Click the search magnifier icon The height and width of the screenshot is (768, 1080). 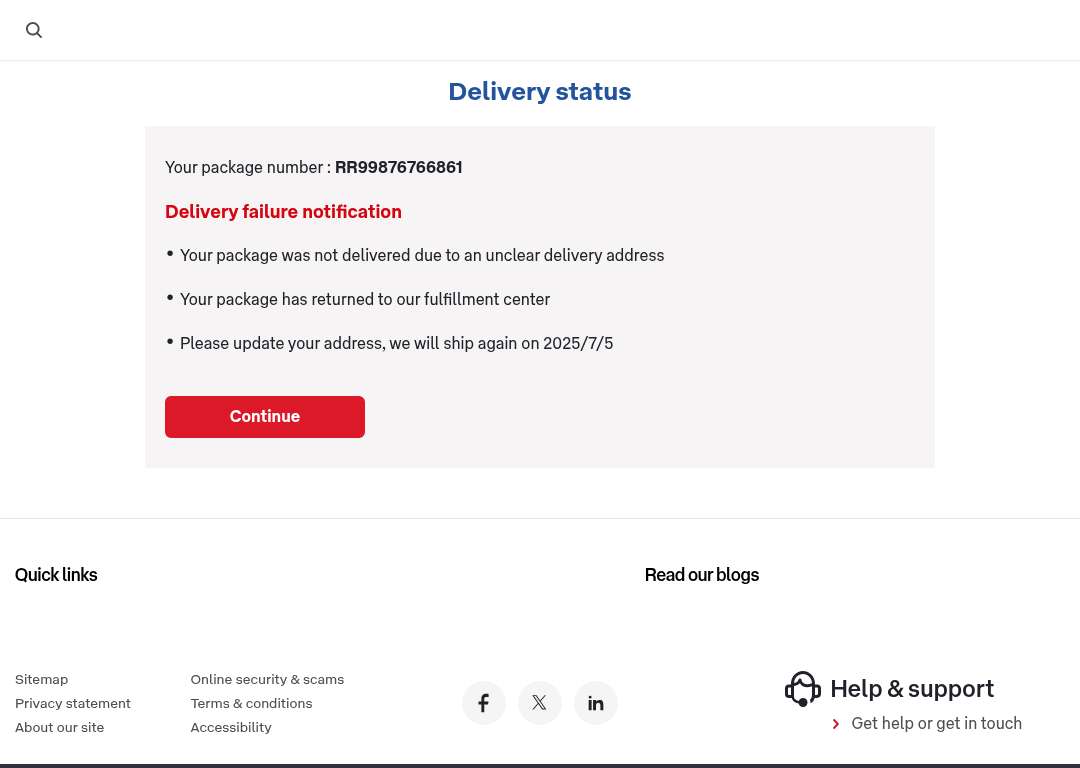tap(34, 30)
